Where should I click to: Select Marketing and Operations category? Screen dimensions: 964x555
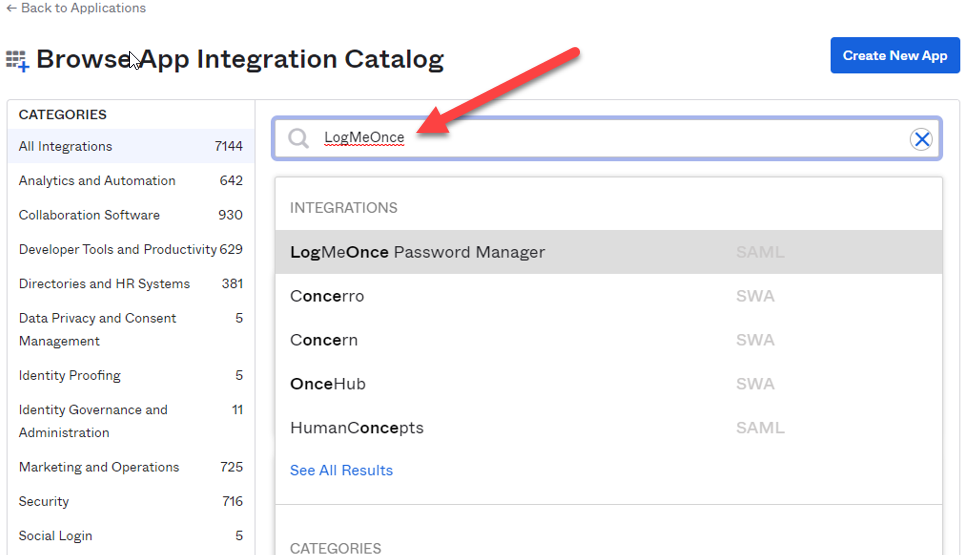tap(131, 467)
